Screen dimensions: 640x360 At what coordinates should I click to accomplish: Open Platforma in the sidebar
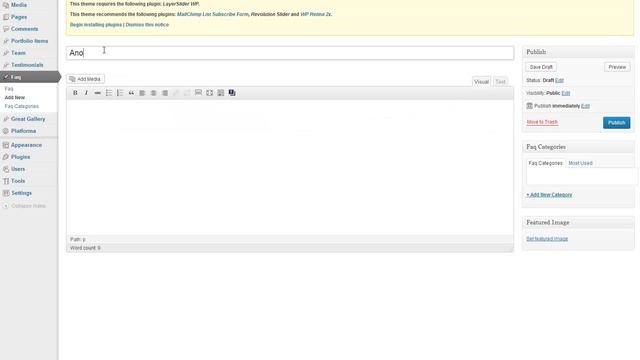(24, 131)
